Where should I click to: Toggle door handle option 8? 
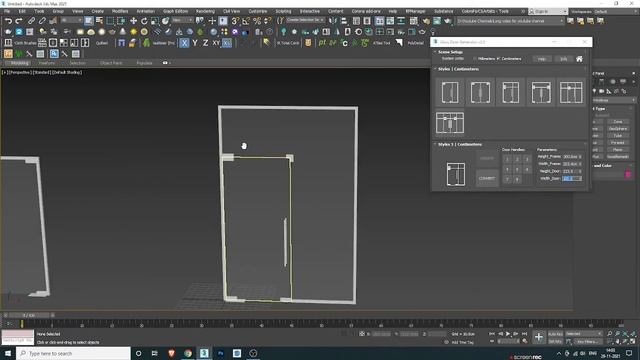coord(517,179)
